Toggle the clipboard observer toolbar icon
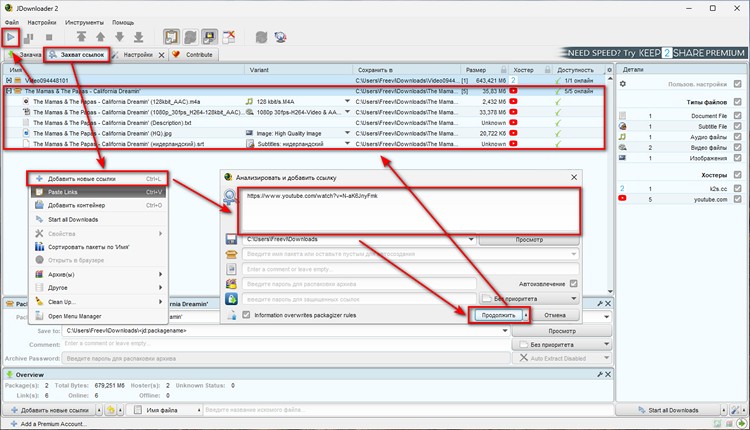 (x=171, y=37)
